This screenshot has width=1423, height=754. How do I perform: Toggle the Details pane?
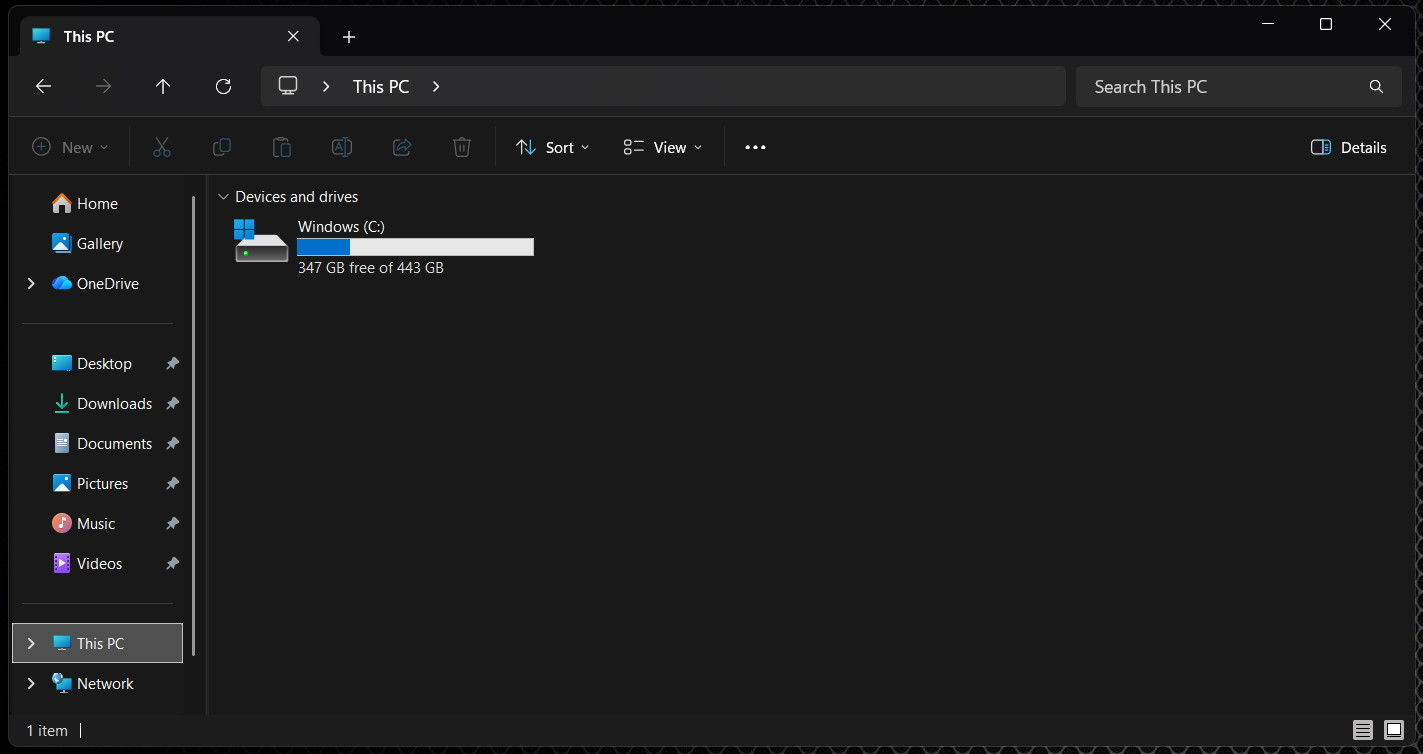click(1348, 147)
